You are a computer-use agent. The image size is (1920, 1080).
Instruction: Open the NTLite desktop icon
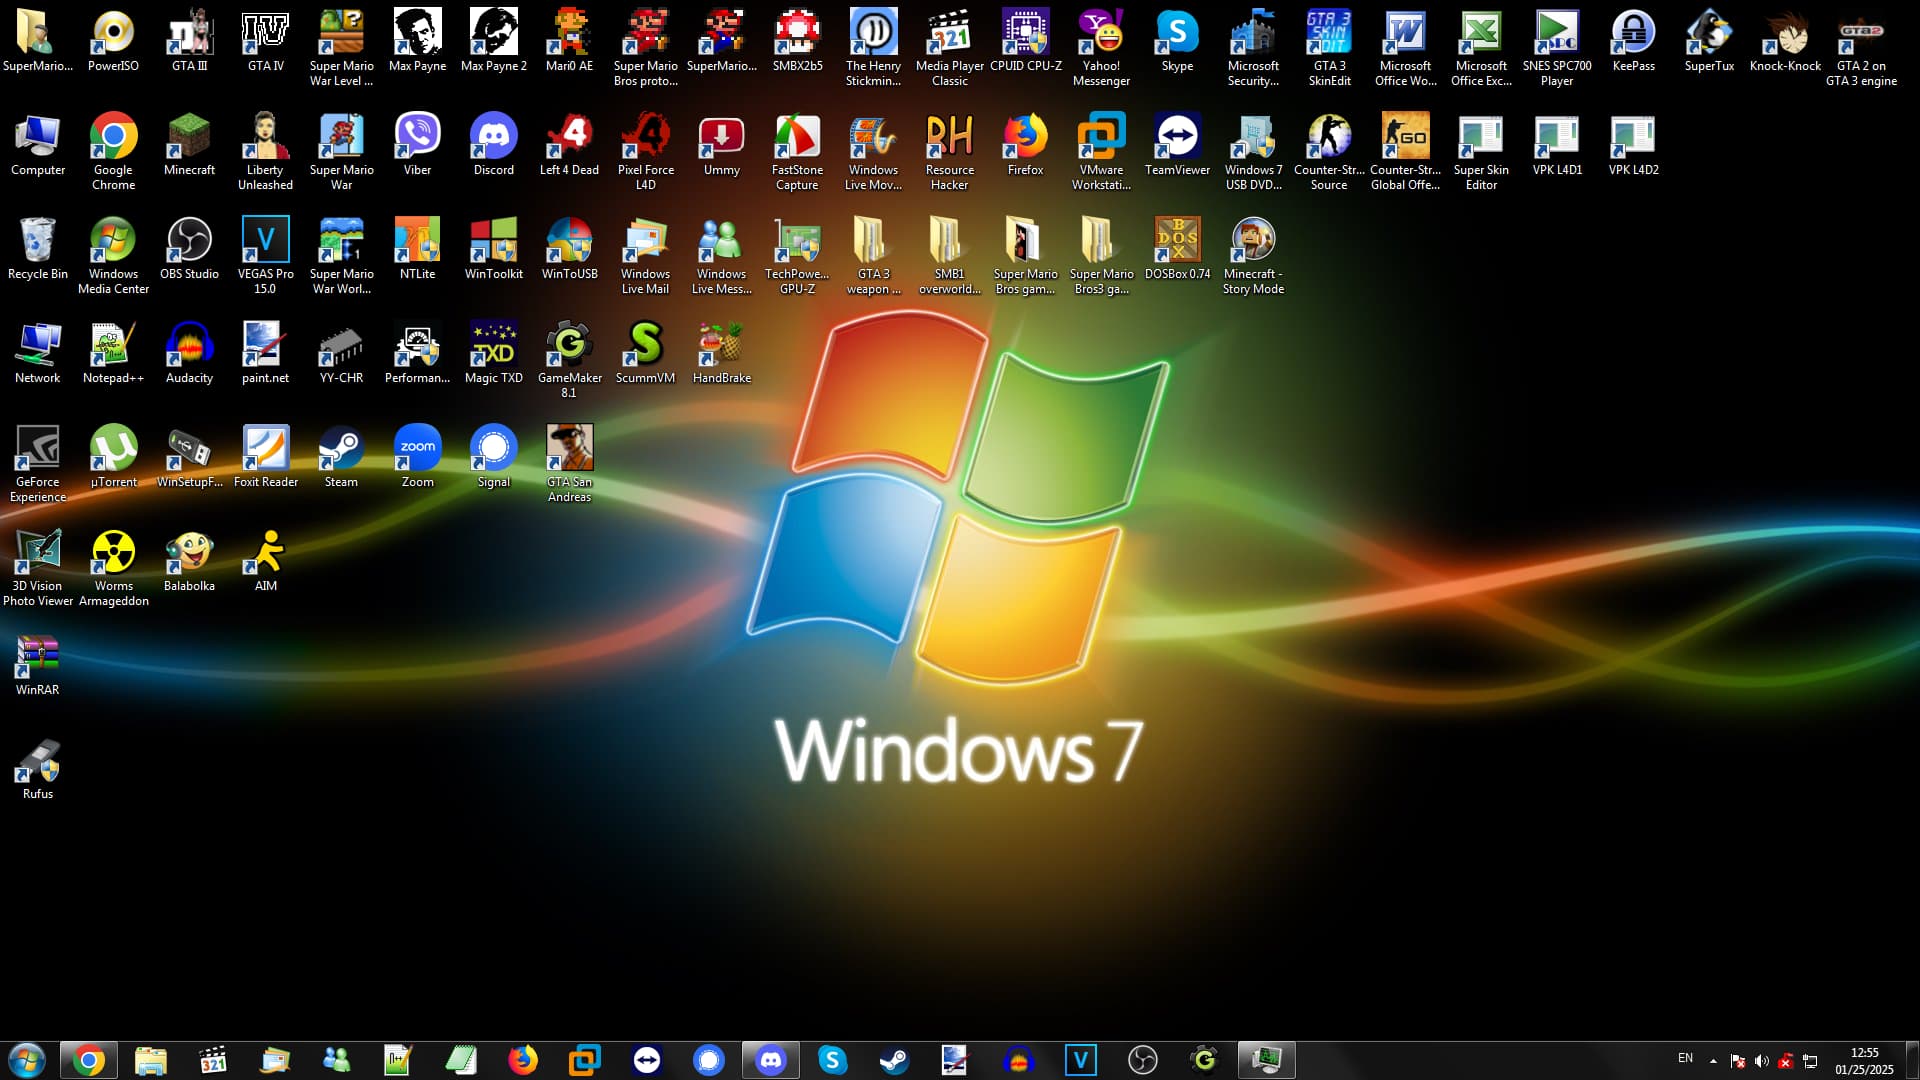(x=417, y=249)
